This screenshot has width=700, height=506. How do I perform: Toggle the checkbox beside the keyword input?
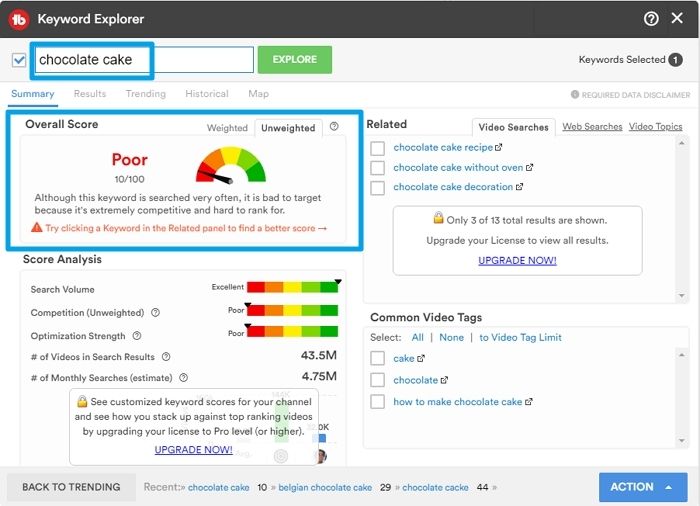(19, 60)
